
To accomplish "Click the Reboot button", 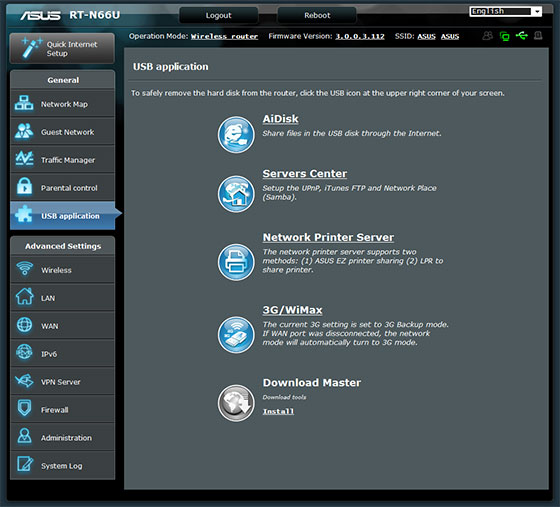I will [x=317, y=15].
